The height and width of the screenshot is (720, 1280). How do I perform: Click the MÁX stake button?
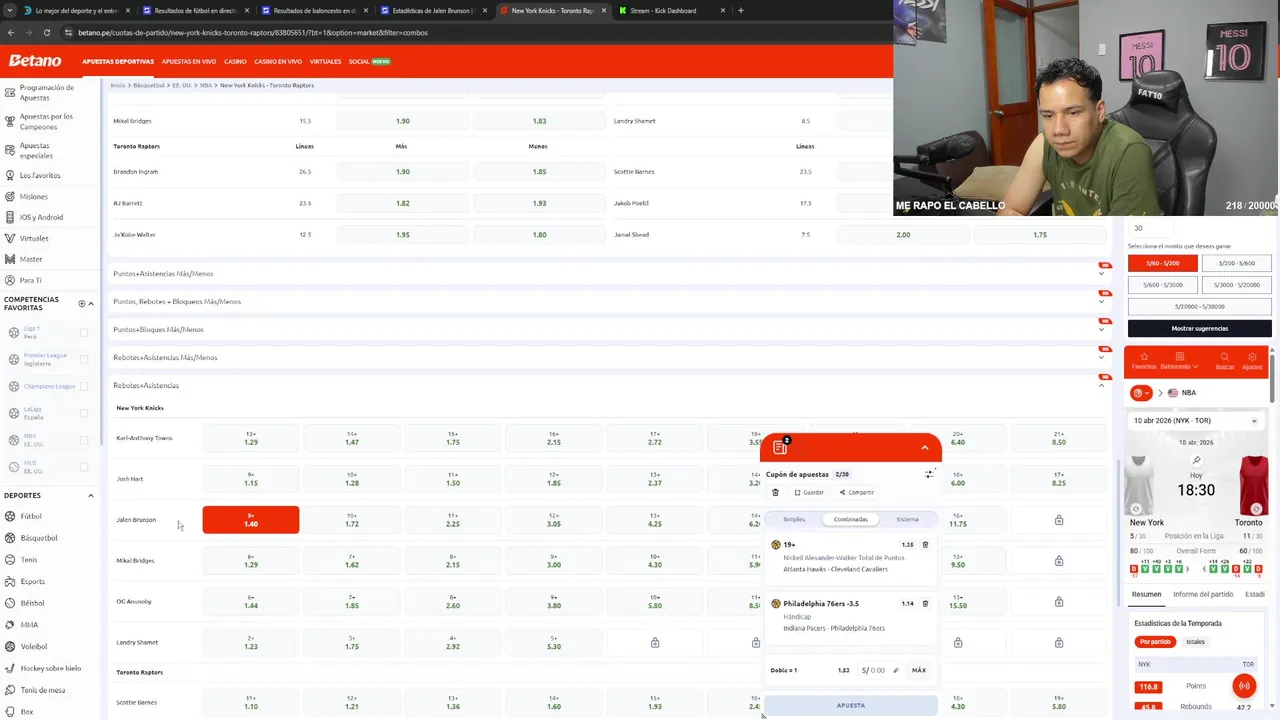919,670
